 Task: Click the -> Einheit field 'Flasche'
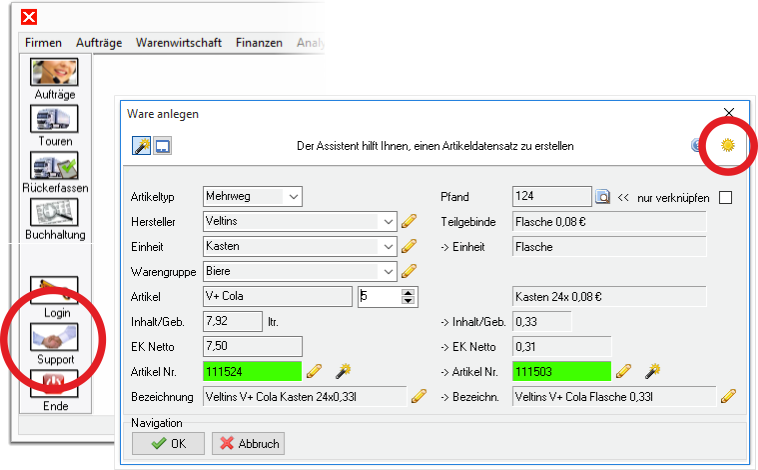pos(609,247)
